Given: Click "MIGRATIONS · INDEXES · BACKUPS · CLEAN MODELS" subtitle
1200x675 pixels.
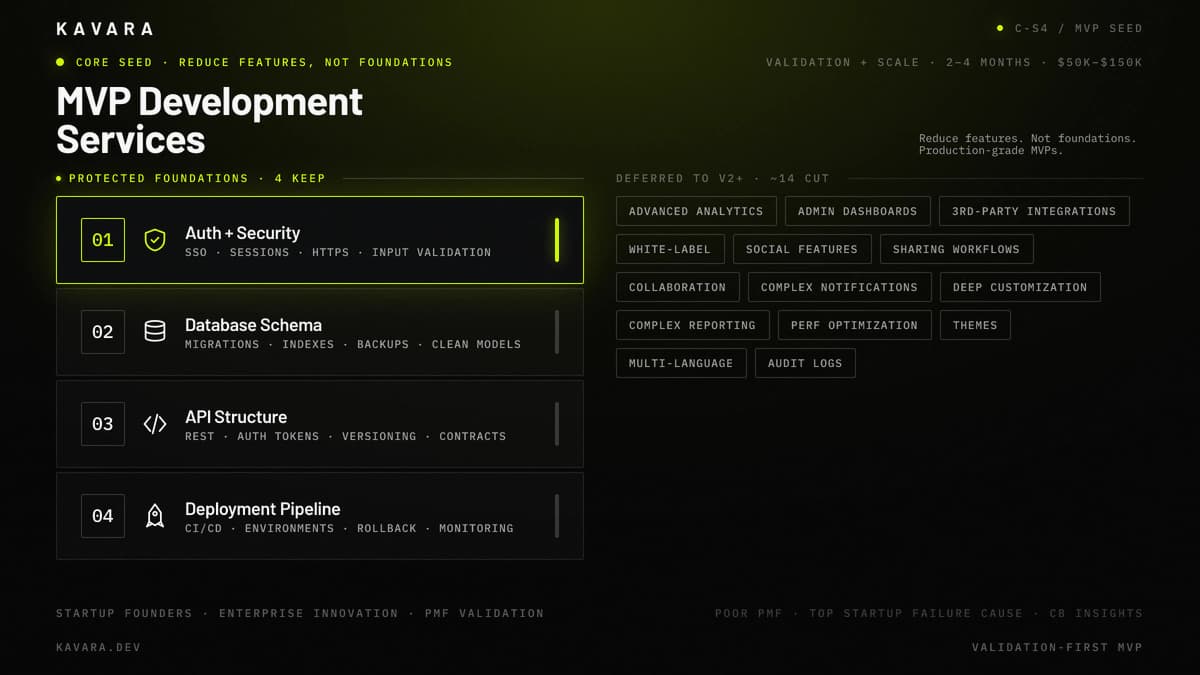Looking at the screenshot, I should 353,344.
